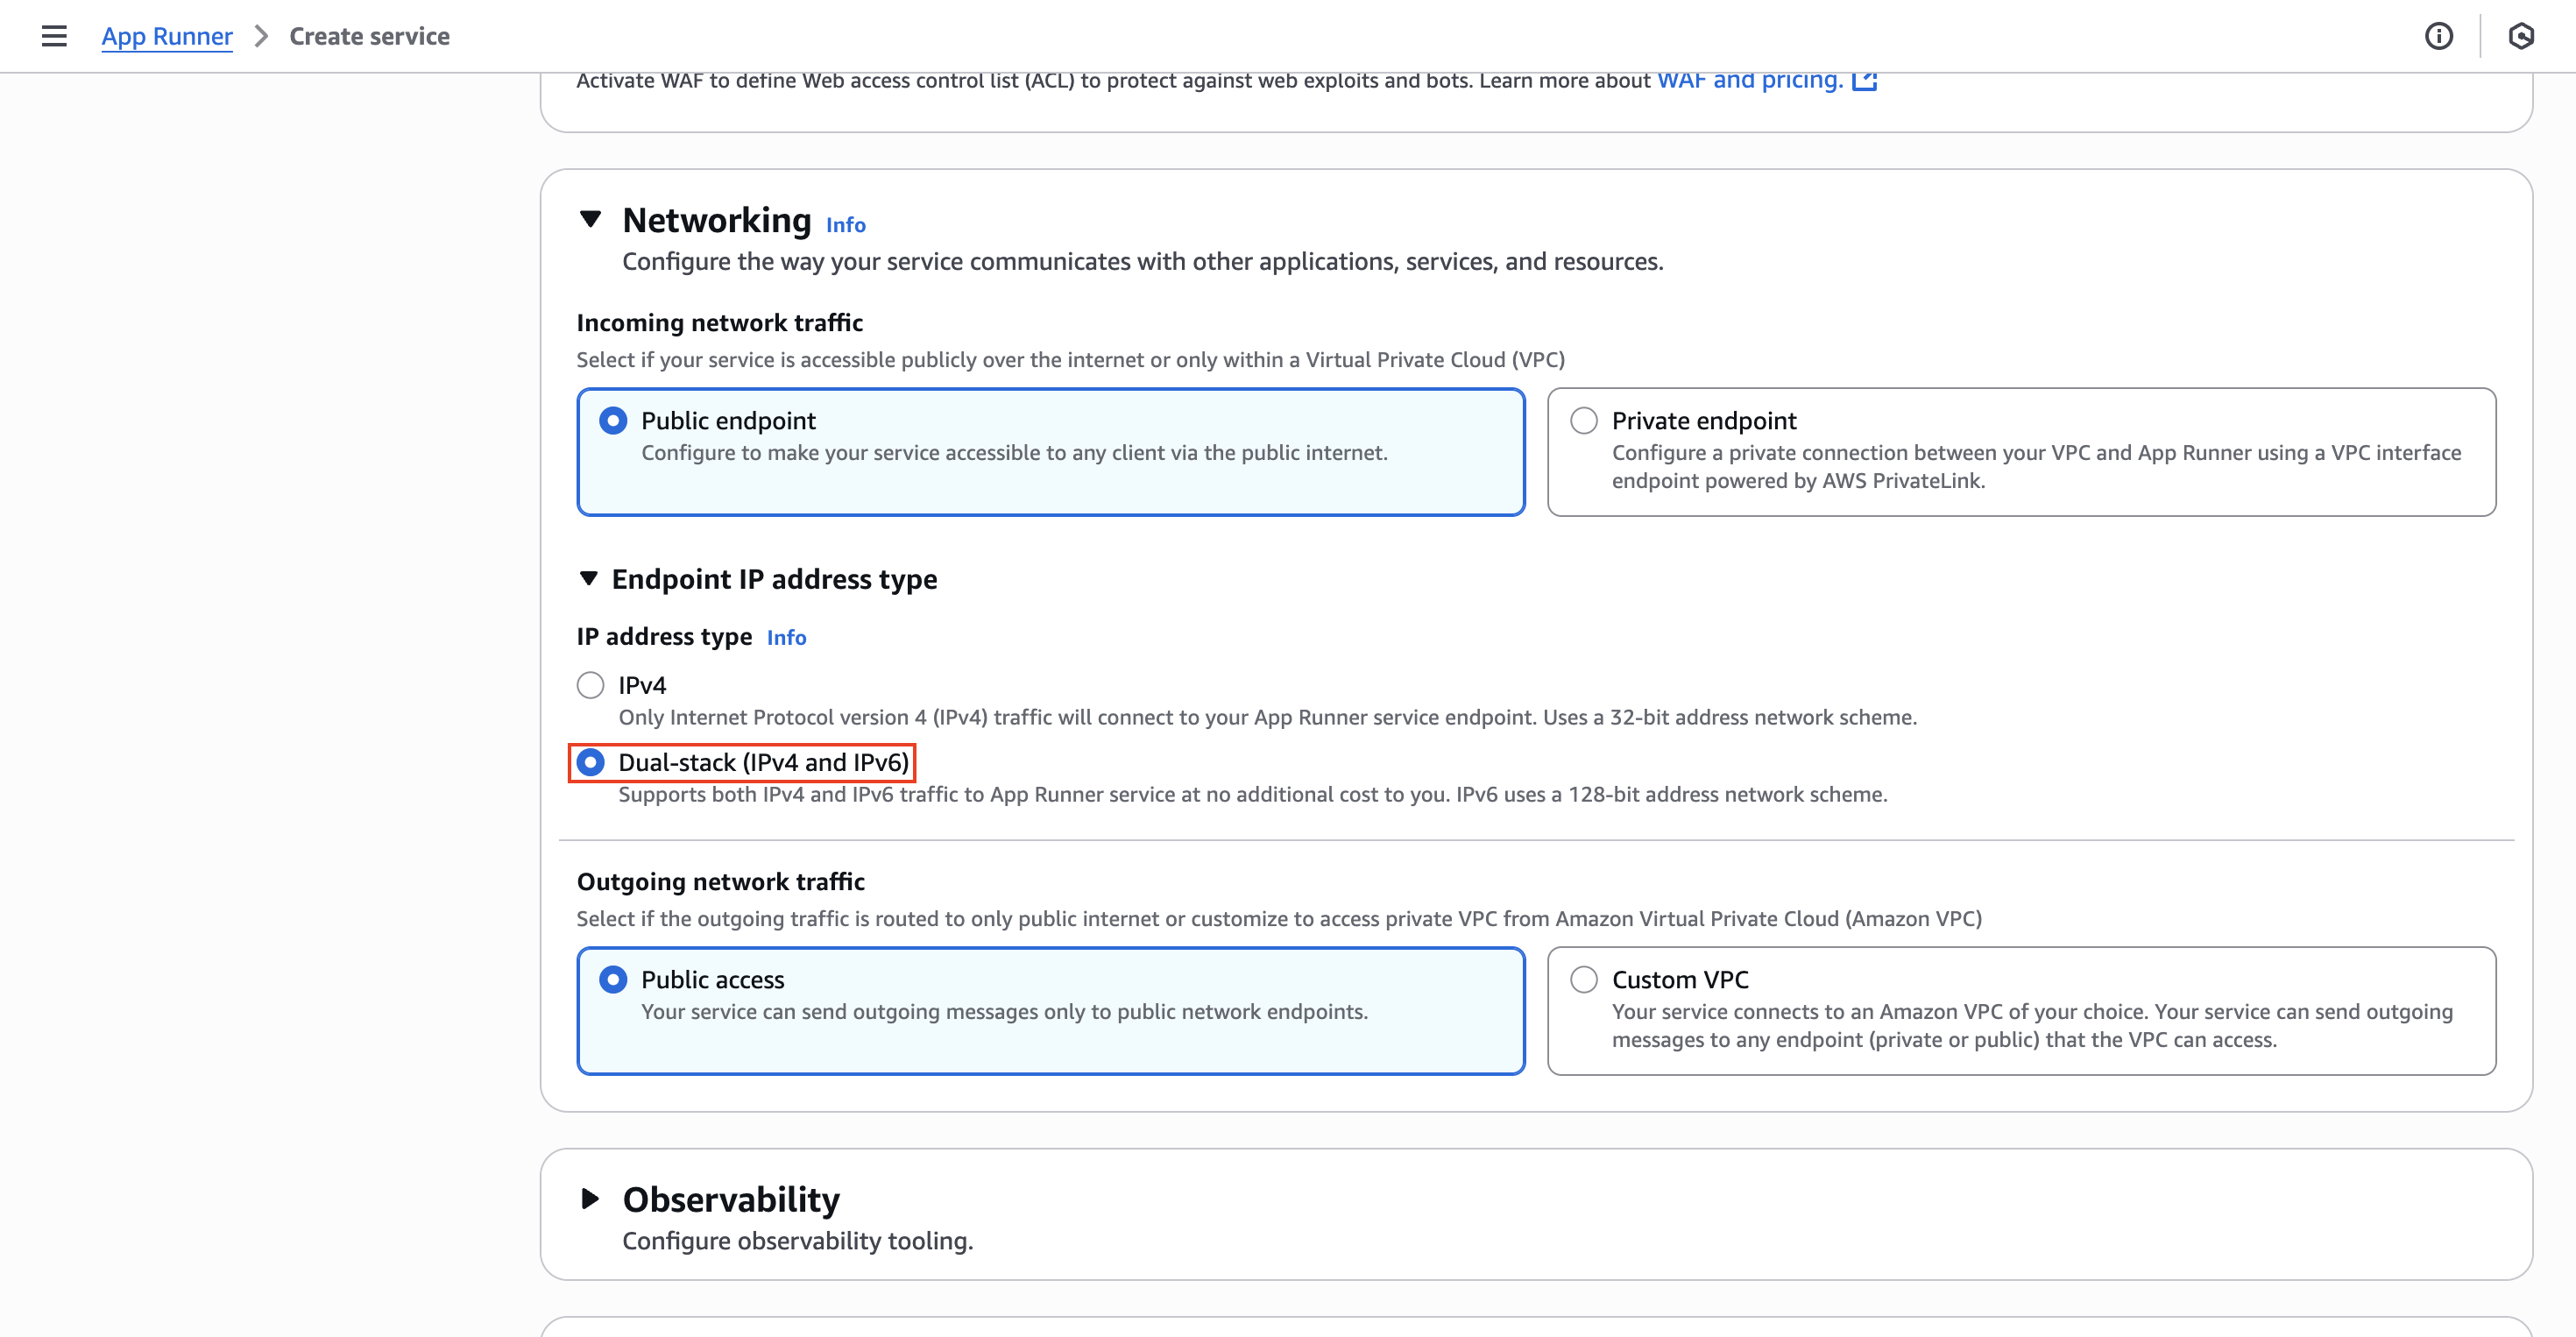Open Amazon Q from the top-right hexagon icon
Screen dimensions: 2576x1337
click(x=2521, y=36)
